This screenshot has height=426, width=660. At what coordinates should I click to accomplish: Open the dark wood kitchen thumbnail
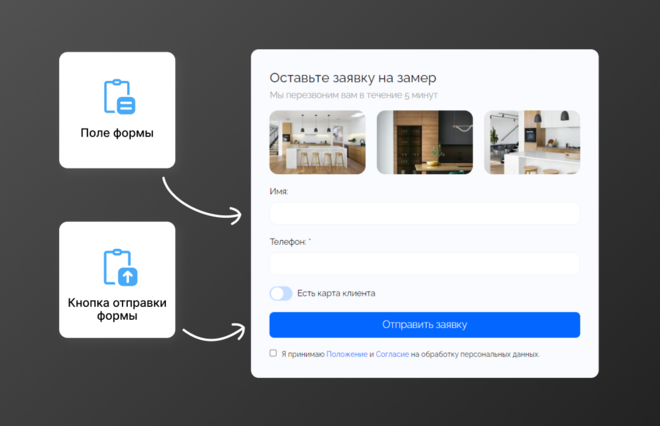pyautogui.click(x=425, y=142)
